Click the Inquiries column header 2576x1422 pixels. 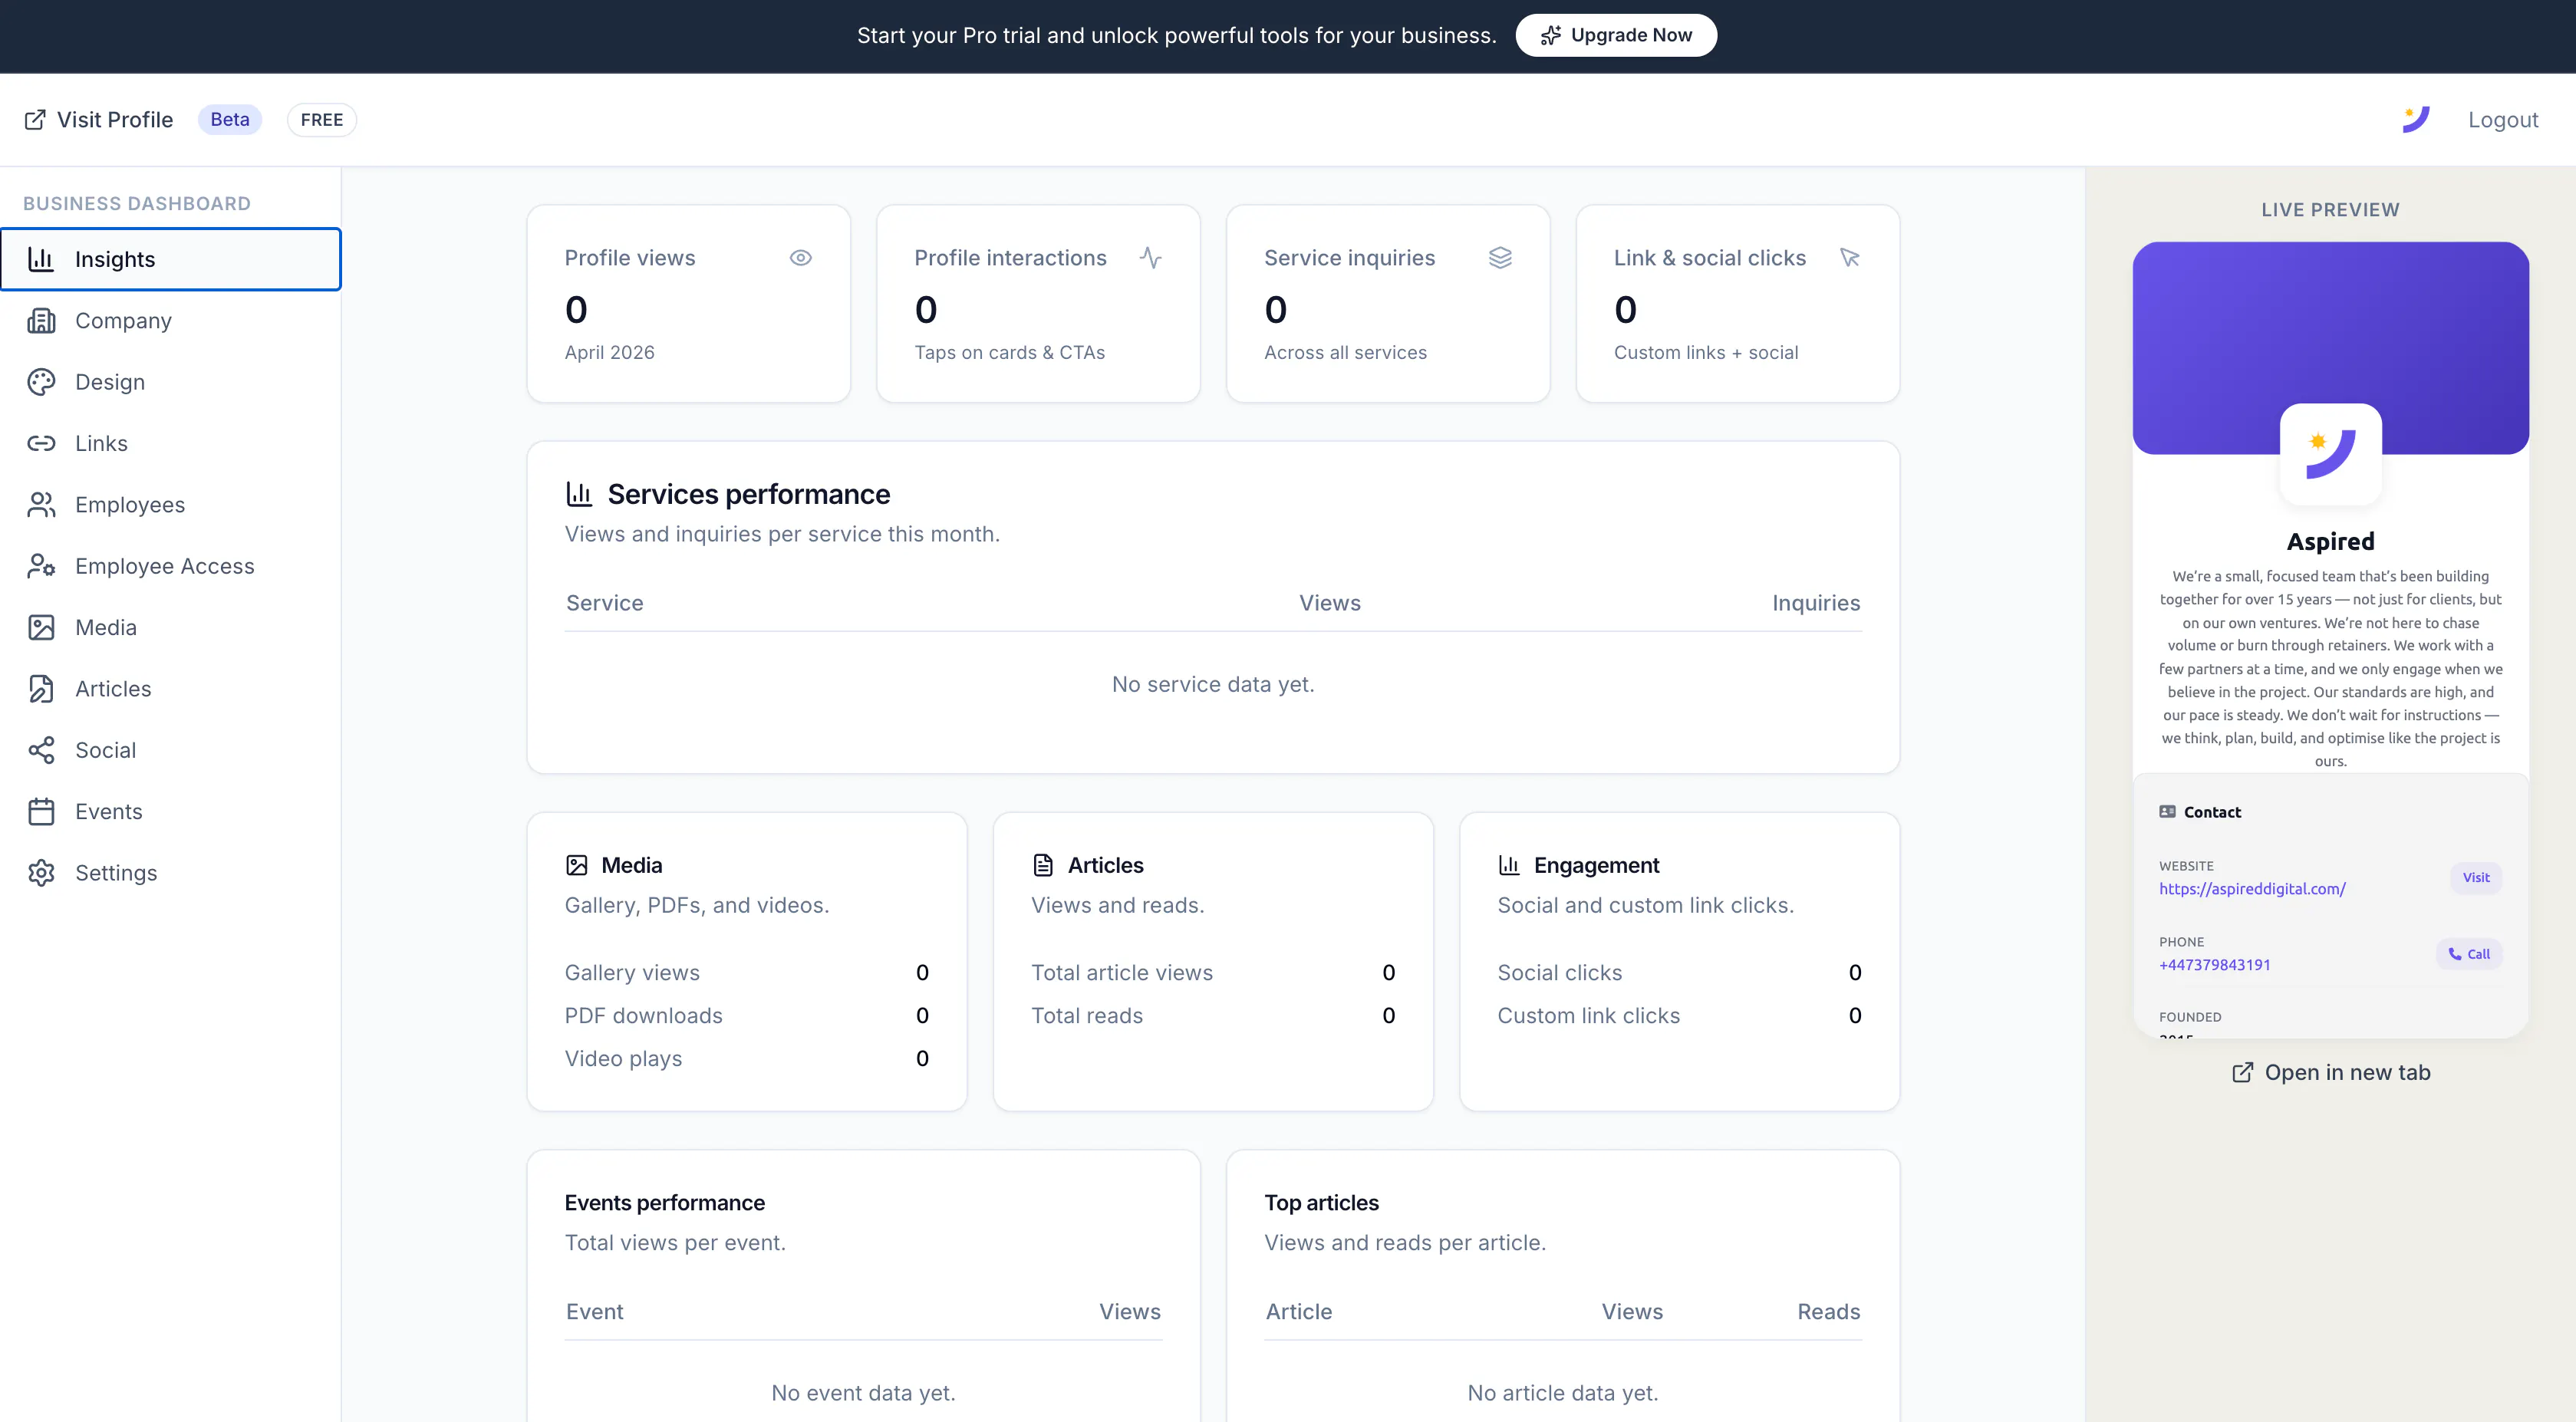[1816, 603]
